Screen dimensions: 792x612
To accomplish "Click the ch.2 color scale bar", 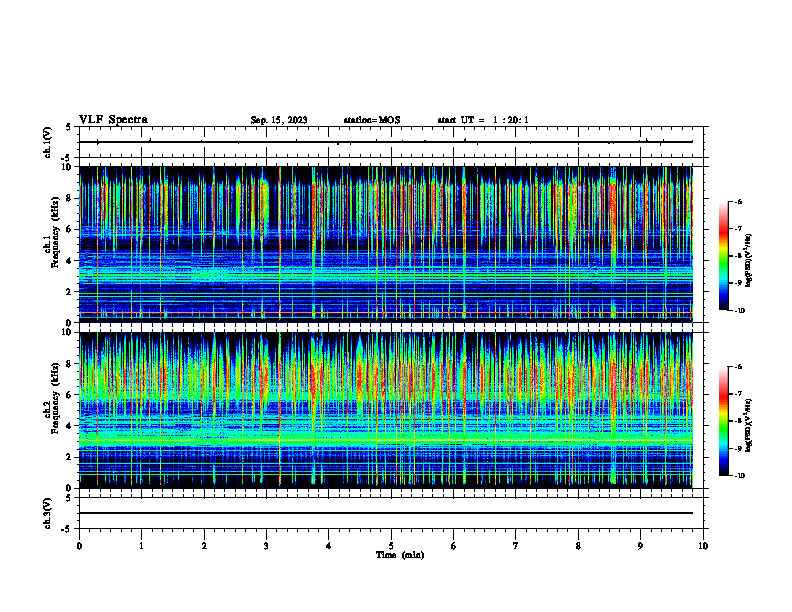I will [724, 421].
